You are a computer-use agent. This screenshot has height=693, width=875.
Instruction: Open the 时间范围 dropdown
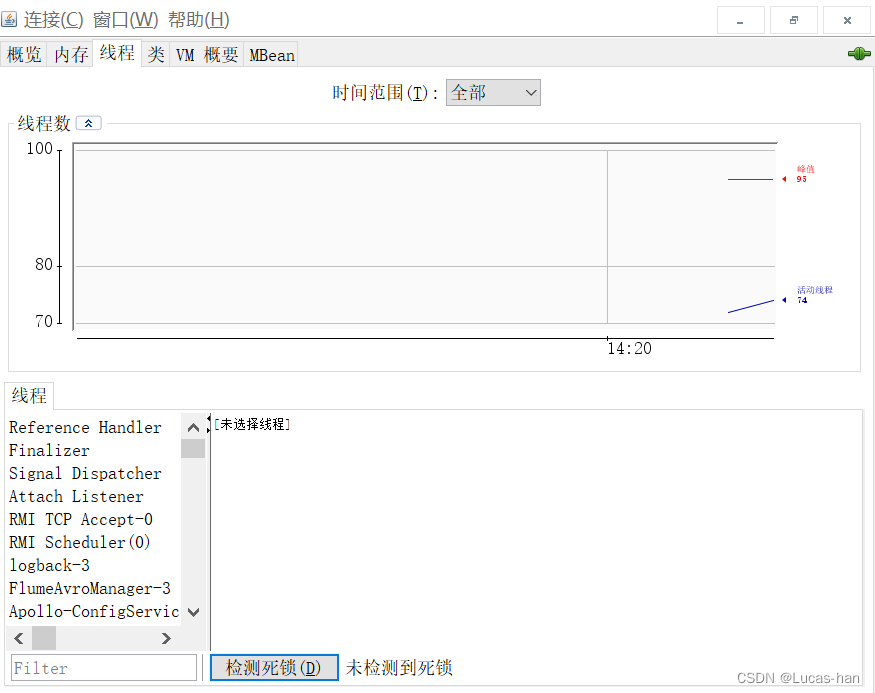click(493, 93)
